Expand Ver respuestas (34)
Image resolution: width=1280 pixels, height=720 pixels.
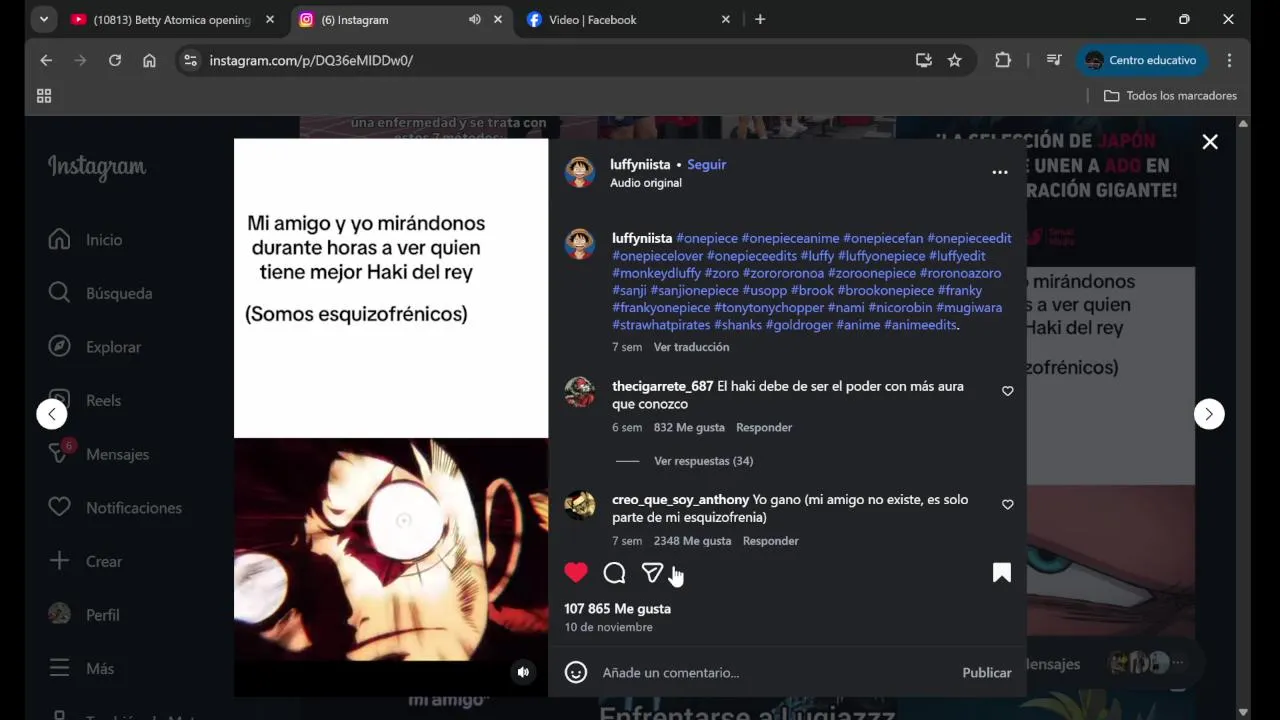click(x=703, y=461)
